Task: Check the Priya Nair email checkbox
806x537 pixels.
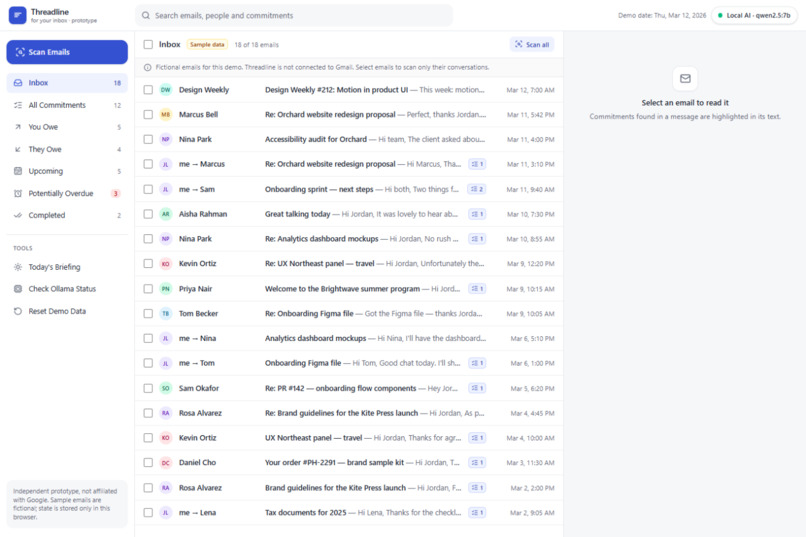Action: (x=148, y=289)
